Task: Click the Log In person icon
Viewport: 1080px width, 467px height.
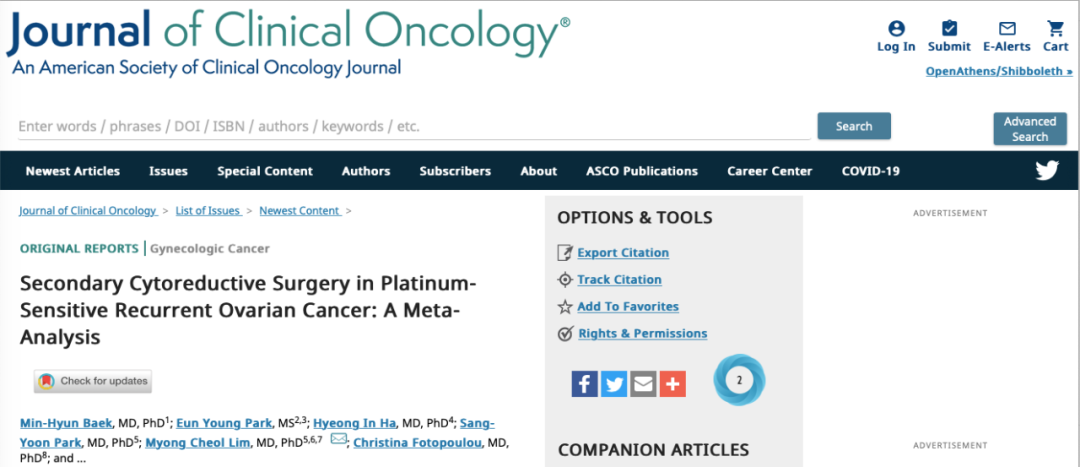Action: pos(896,29)
